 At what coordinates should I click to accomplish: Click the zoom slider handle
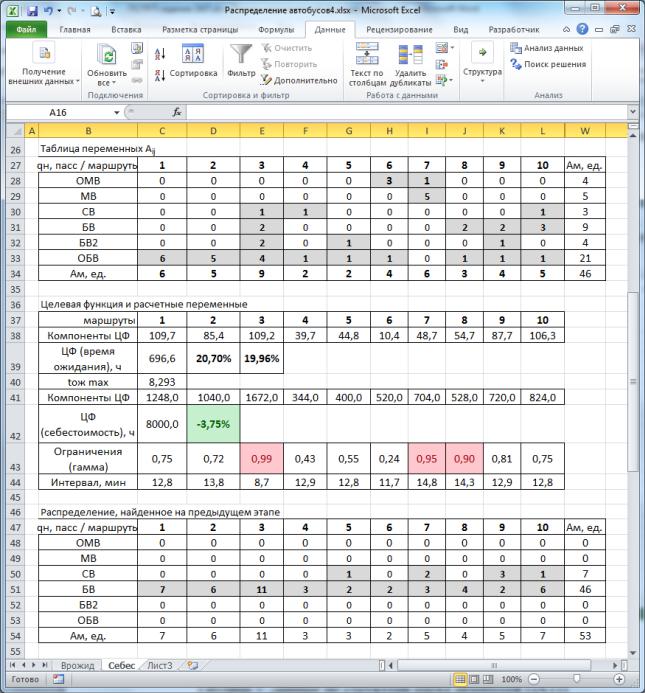pos(576,679)
